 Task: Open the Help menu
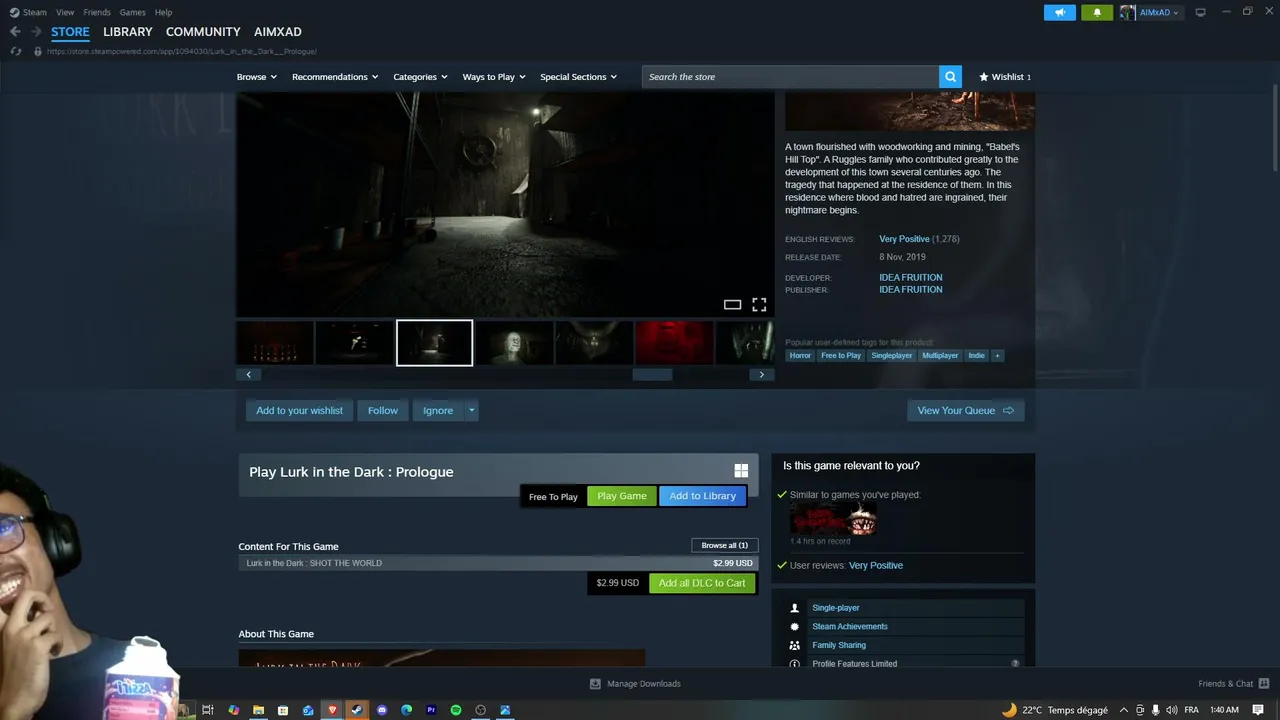[x=164, y=12]
